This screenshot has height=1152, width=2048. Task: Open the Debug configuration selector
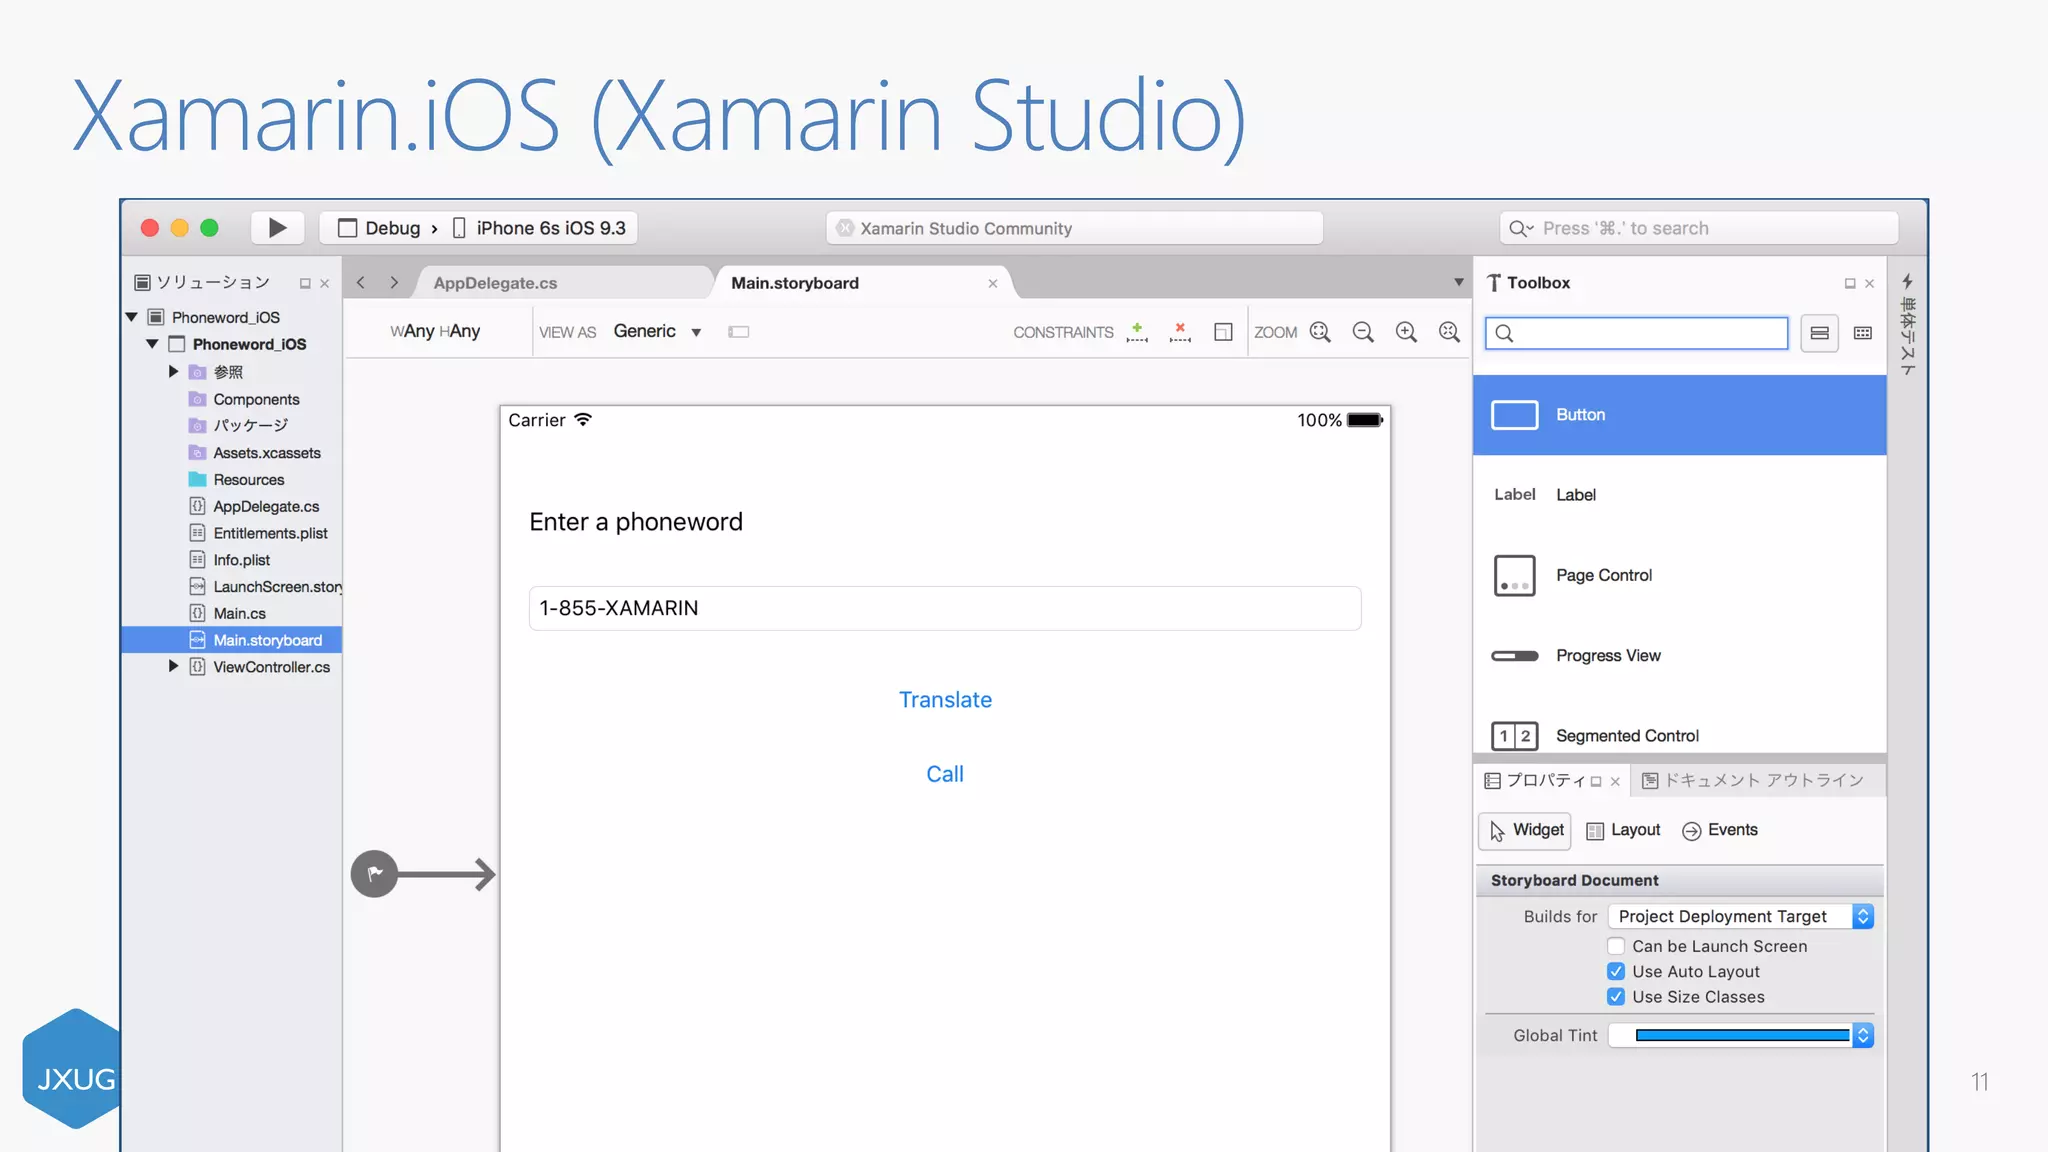coord(379,228)
